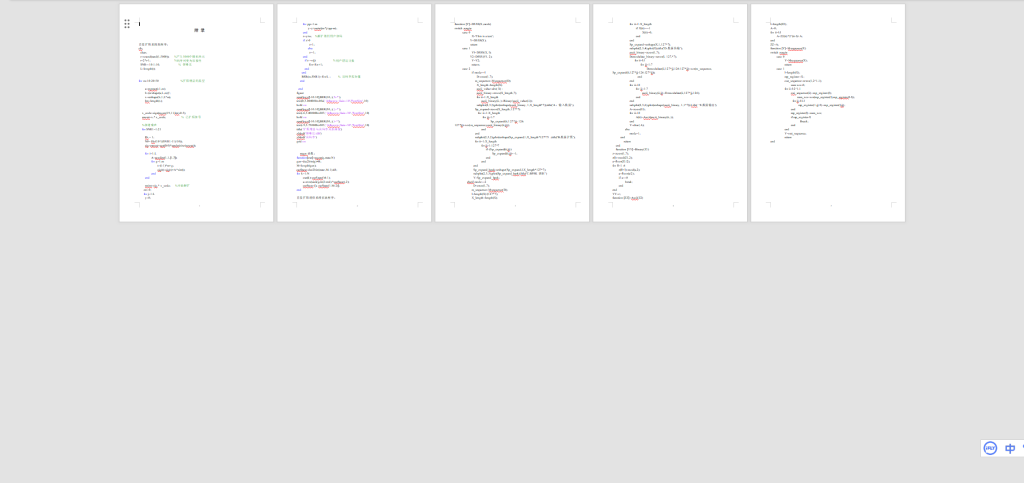Click the top-right margin corner mark of page five
The width and height of the screenshot is (1024, 483).
click(894, 20)
